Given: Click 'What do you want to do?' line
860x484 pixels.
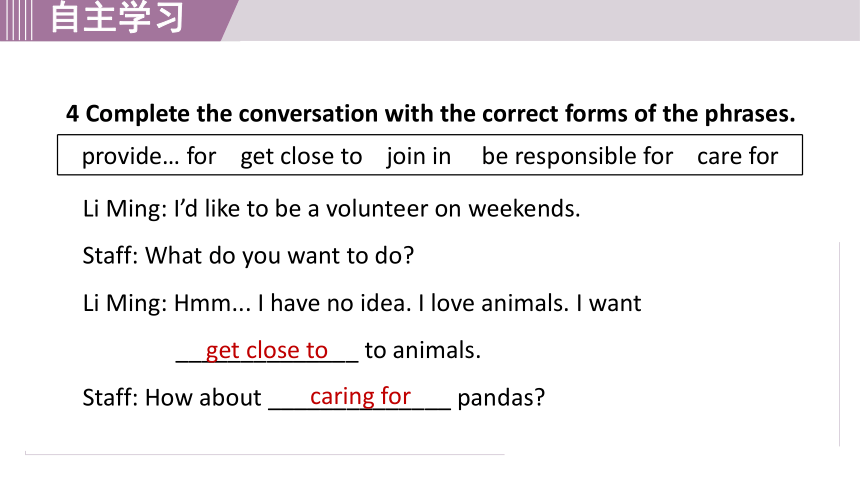Looking at the screenshot, I should (248, 256).
